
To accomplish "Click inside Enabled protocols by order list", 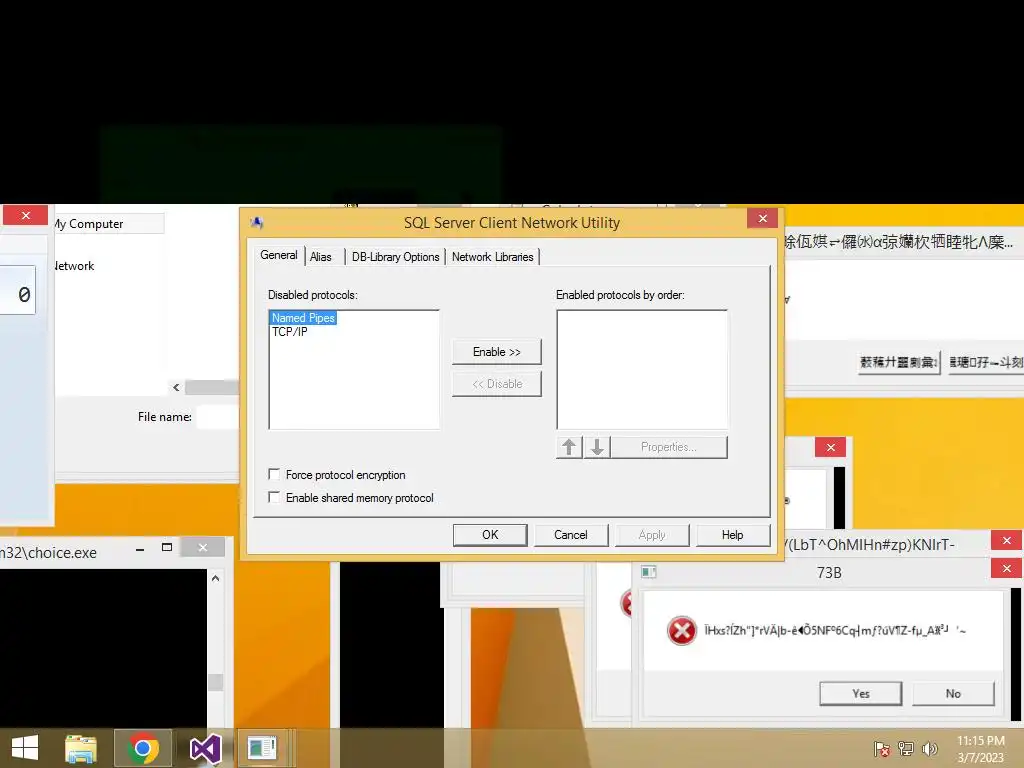I will [x=642, y=370].
